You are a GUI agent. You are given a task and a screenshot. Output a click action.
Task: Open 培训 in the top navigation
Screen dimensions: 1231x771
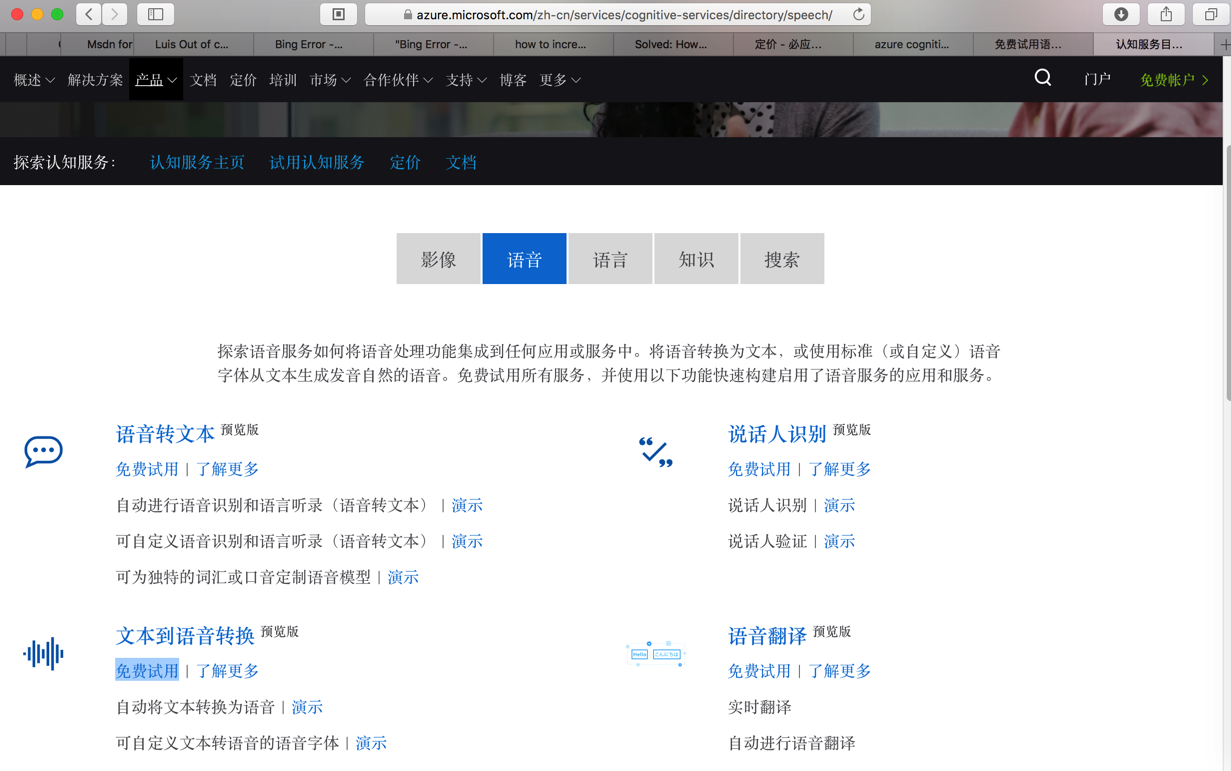(x=283, y=80)
